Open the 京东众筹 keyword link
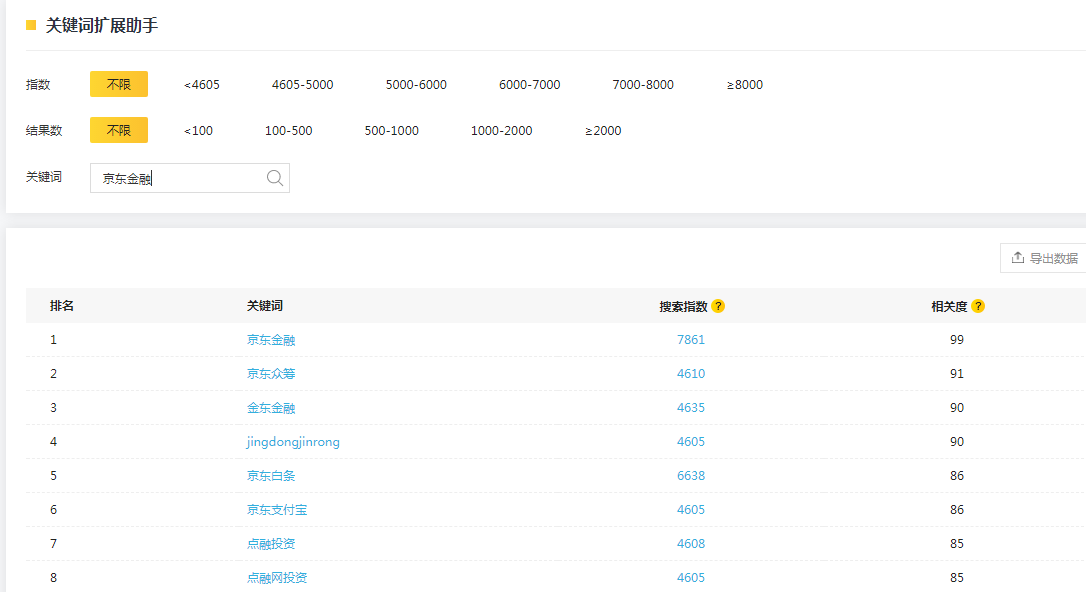 (271, 374)
